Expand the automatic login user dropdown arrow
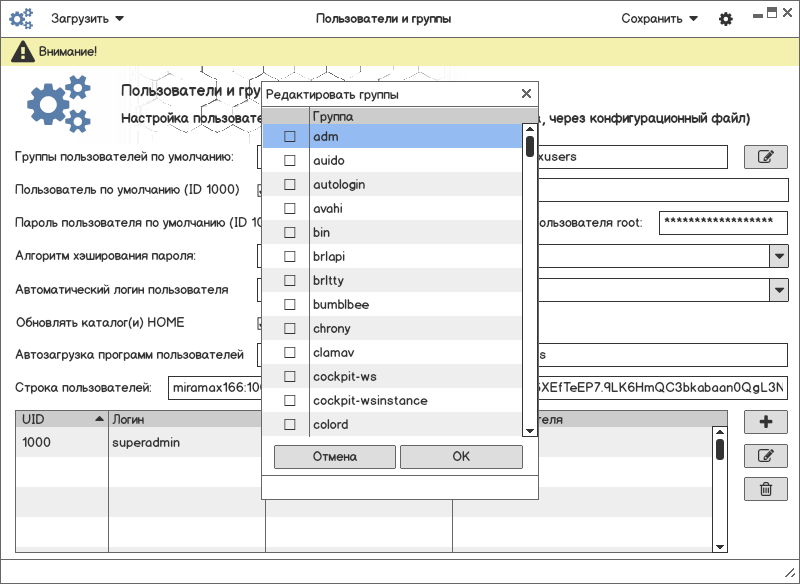800x584 pixels. tap(779, 290)
